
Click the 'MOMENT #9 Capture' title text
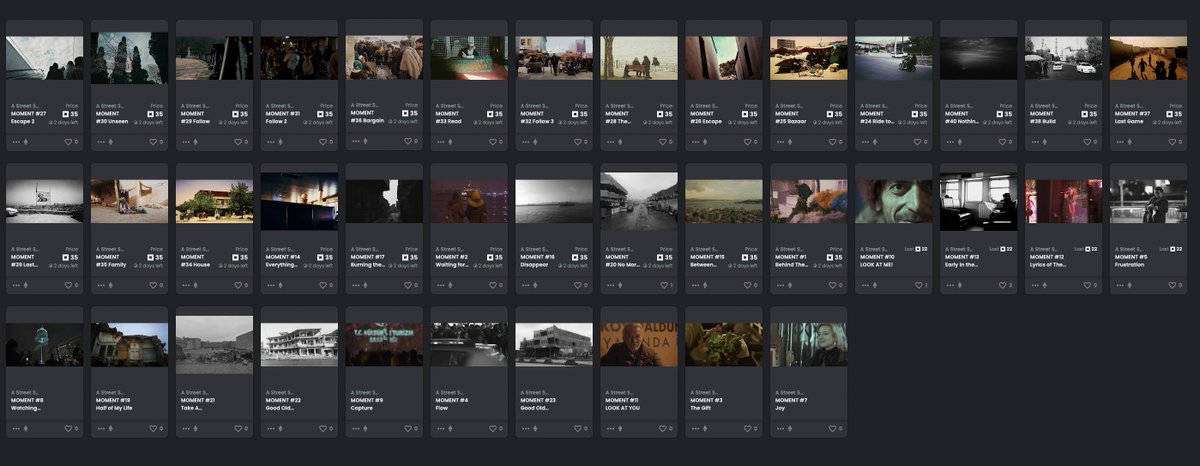[368, 404]
